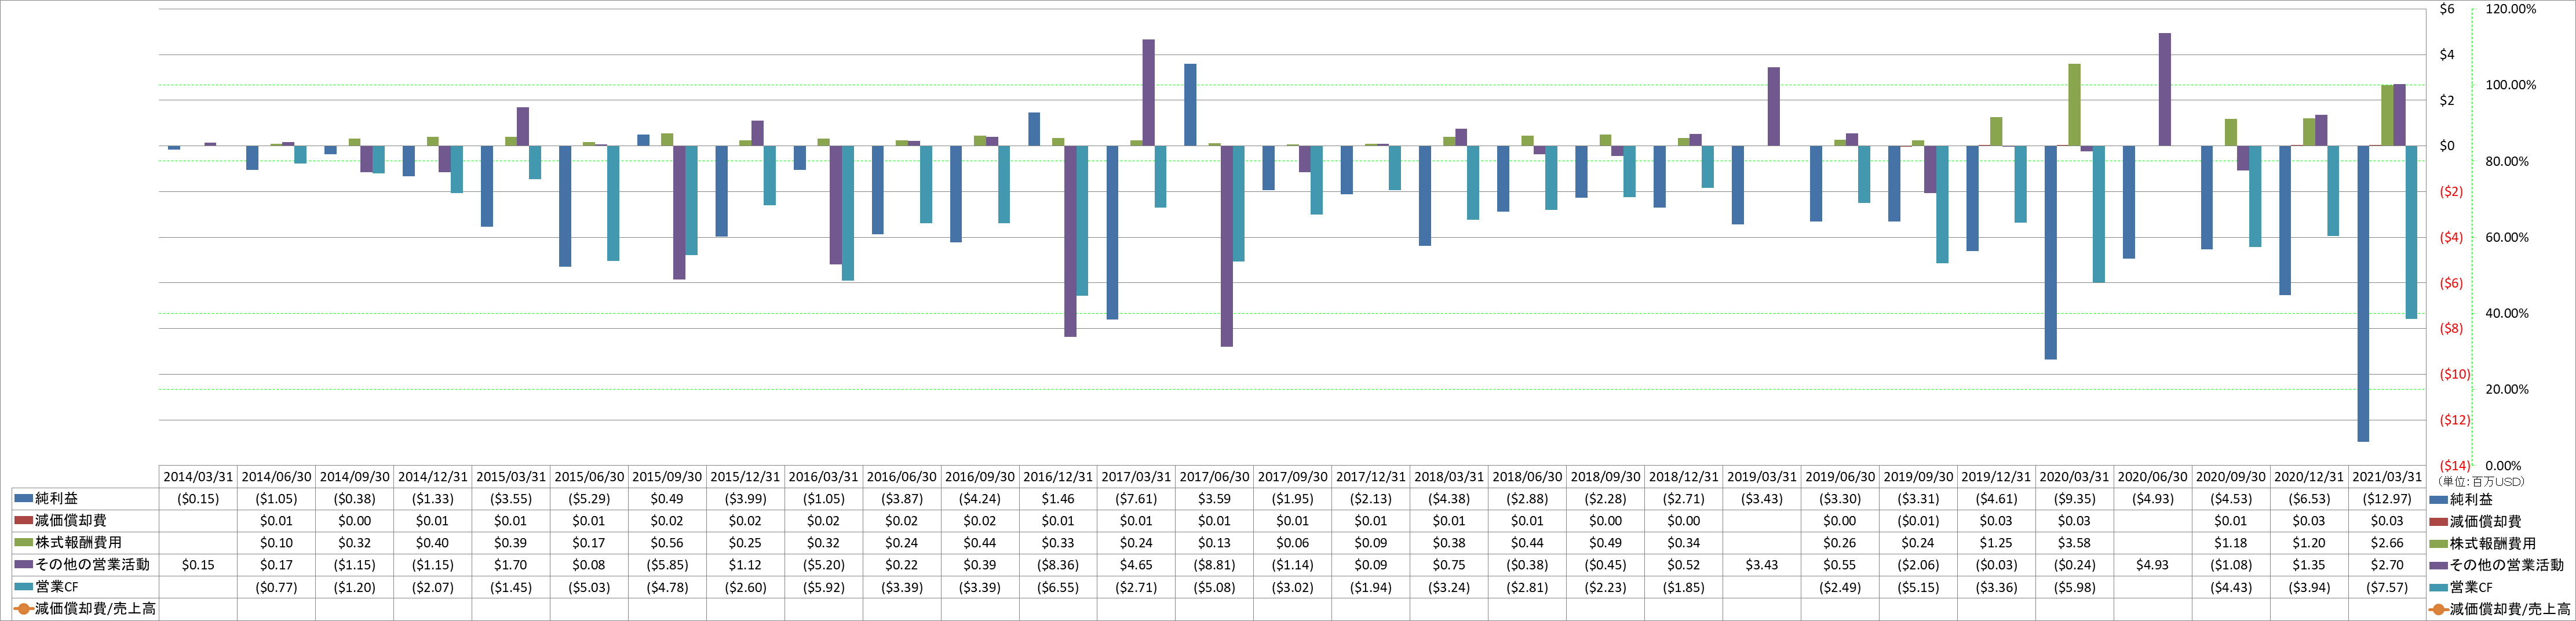Click the other operating activities cell $2.70

click(2387, 565)
